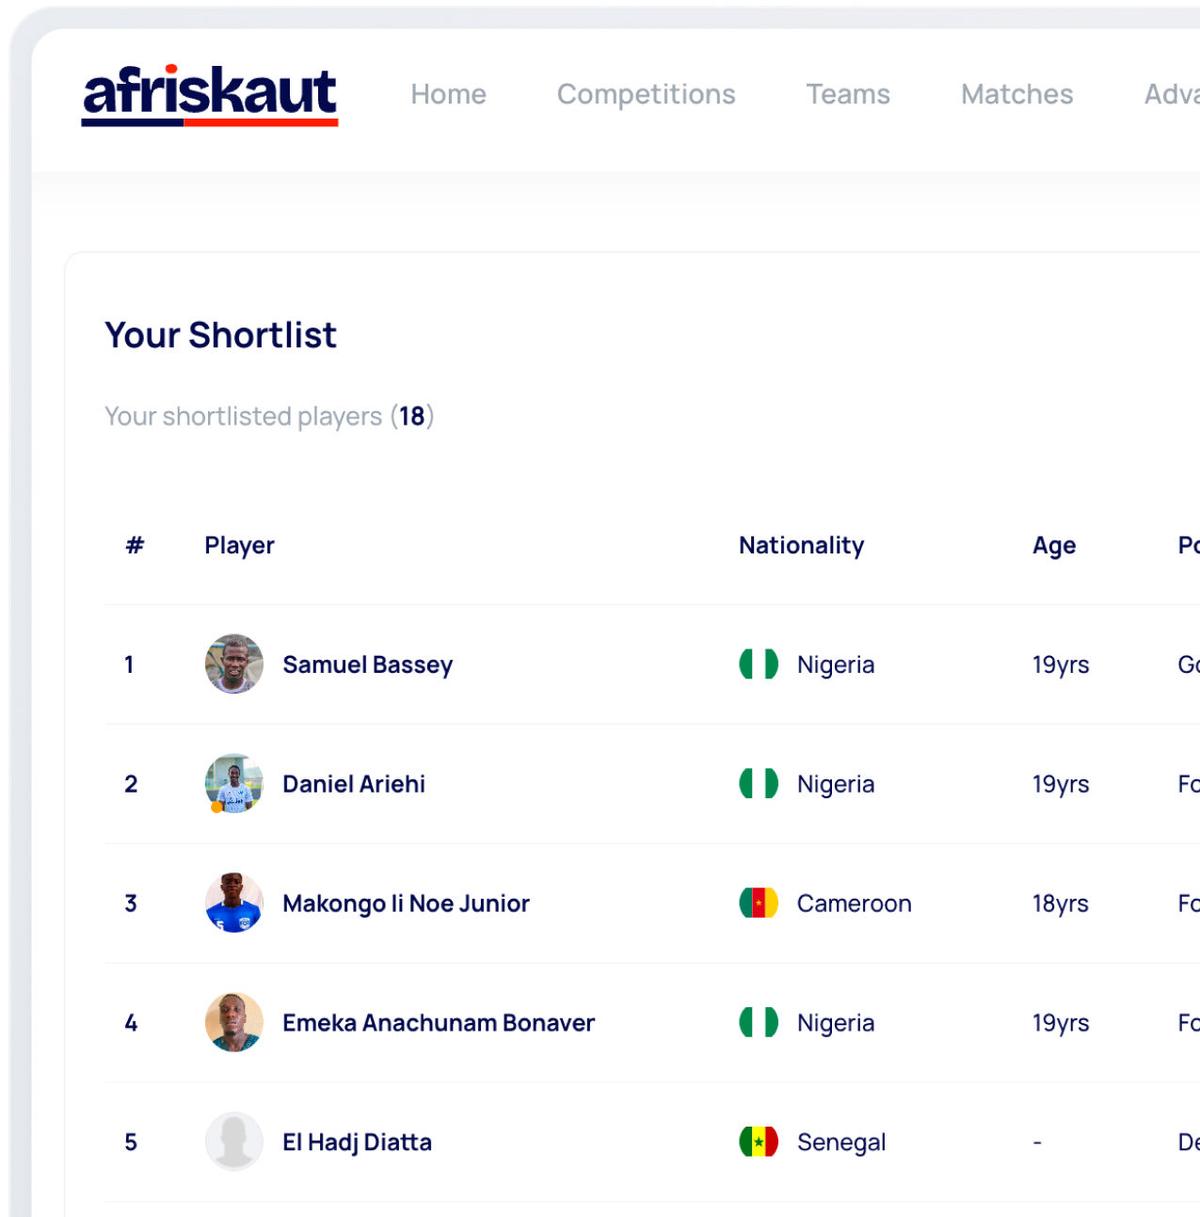Image resolution: width=1200 pixels, height=1217 pixels.
Task: Open the Teams navigation tab
Action: point(848,94)
